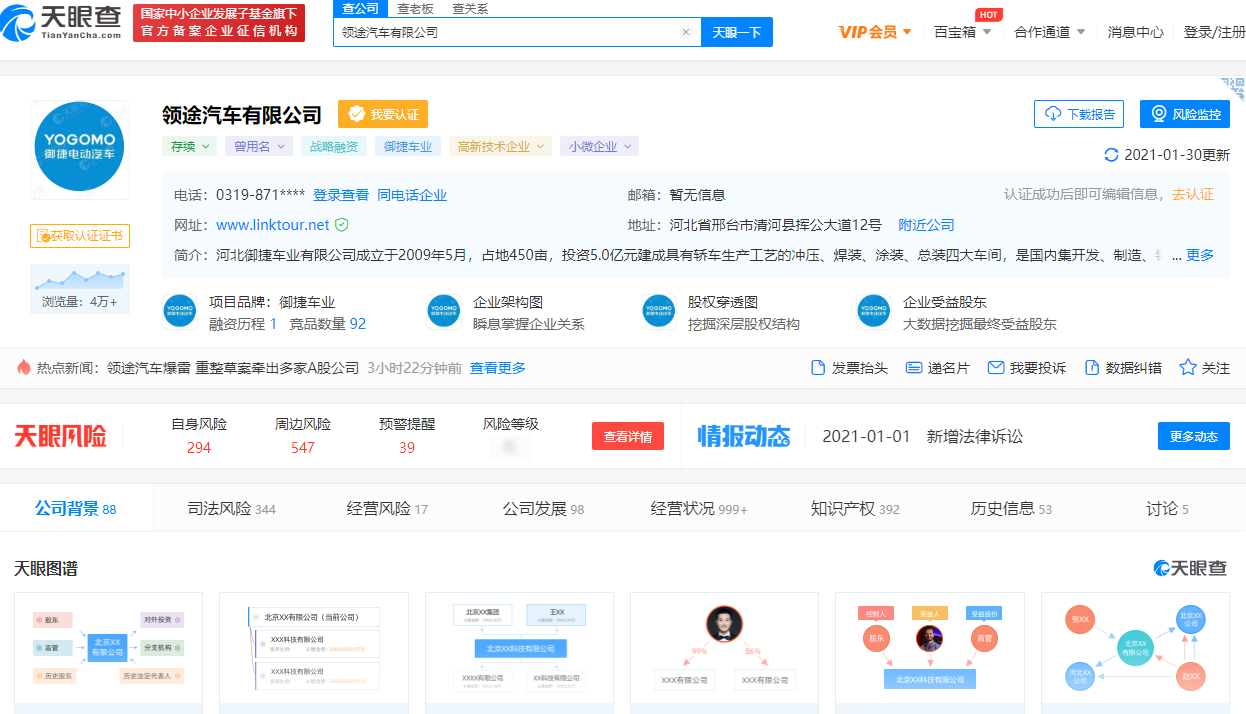Open the complaint (我要投诉) envelope icon
Viewport: 1246px width, 714px height.
coord(995,368)
